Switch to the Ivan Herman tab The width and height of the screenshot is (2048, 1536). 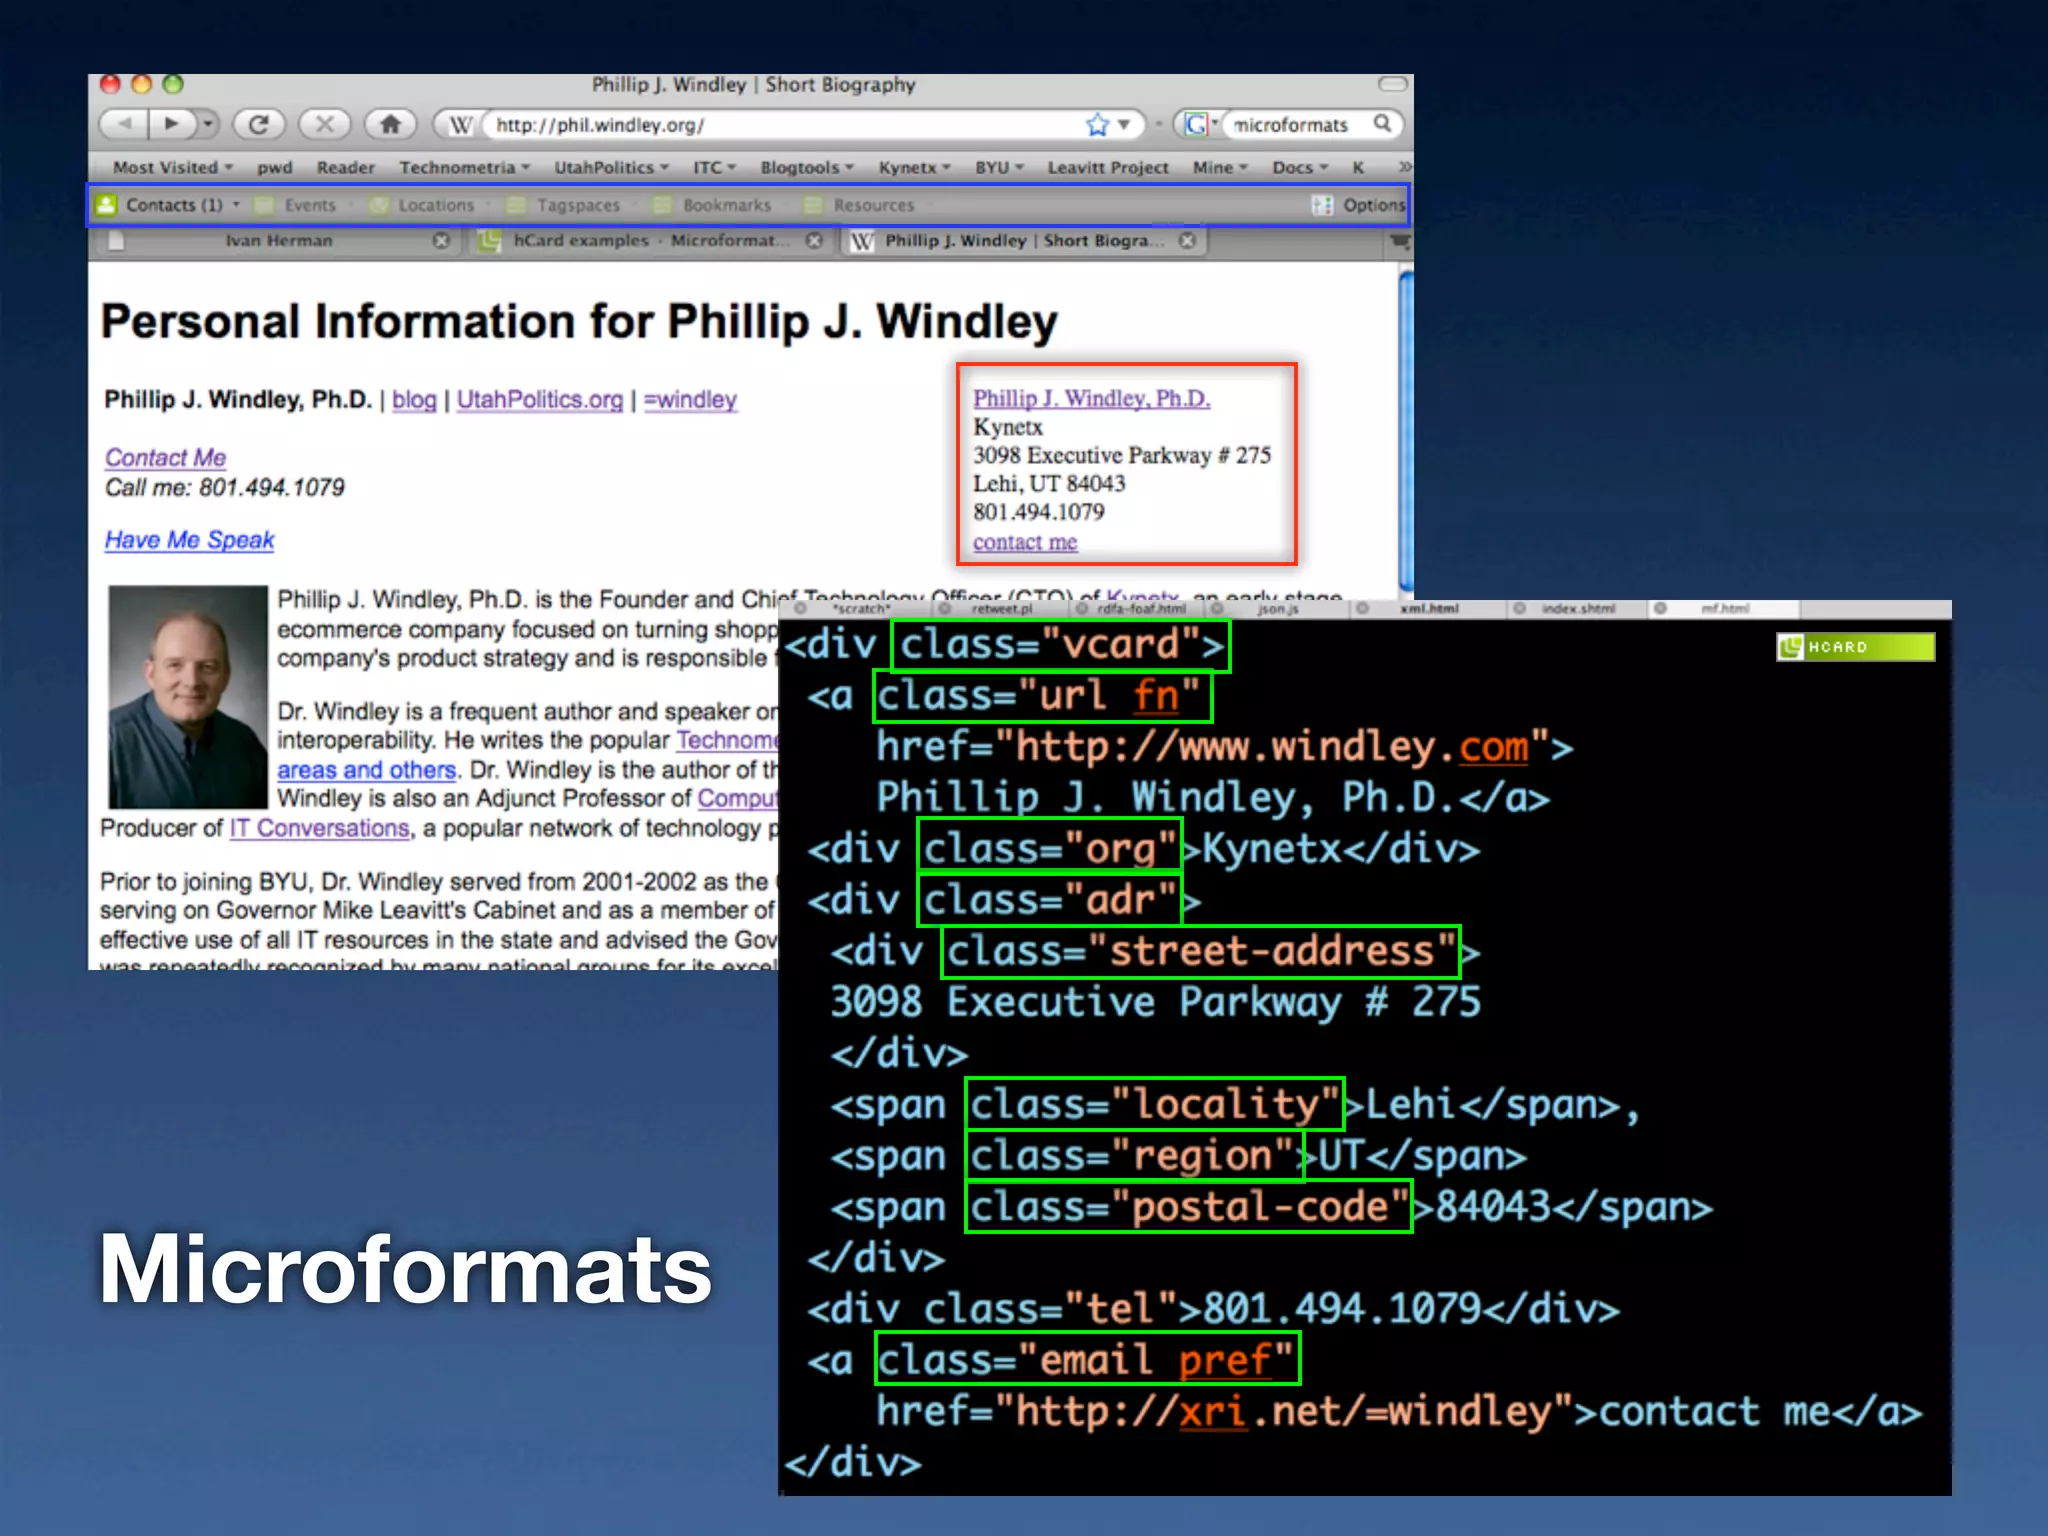click(278, 241)
